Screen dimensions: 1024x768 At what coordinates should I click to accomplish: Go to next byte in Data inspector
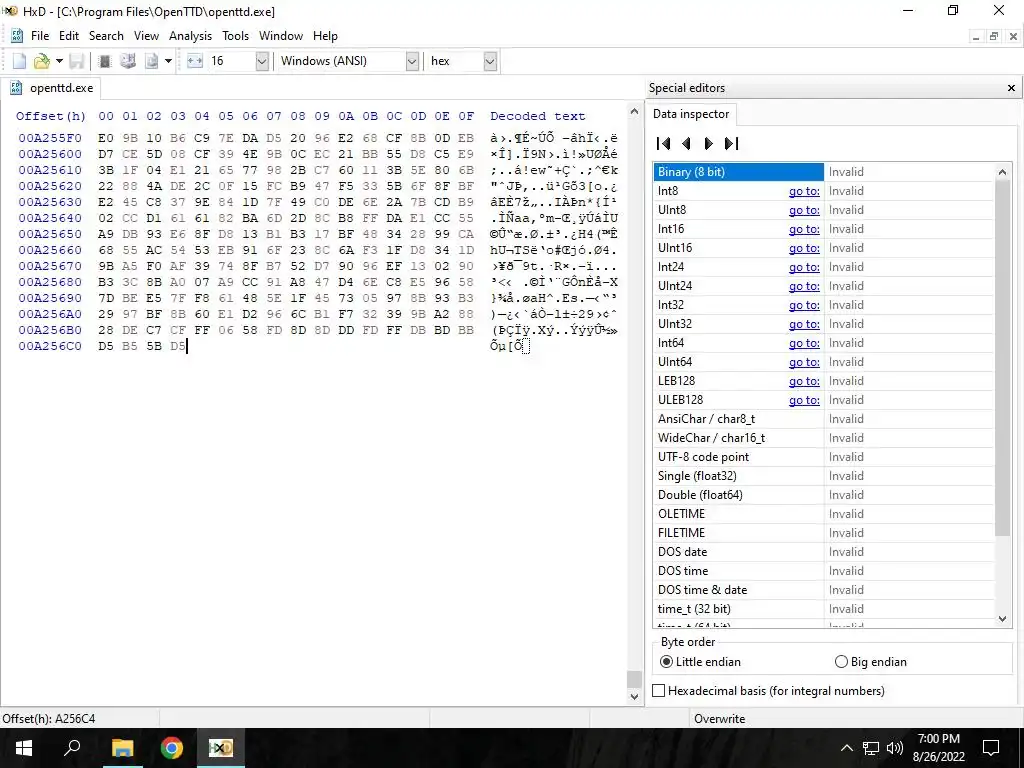coord(709,144)
